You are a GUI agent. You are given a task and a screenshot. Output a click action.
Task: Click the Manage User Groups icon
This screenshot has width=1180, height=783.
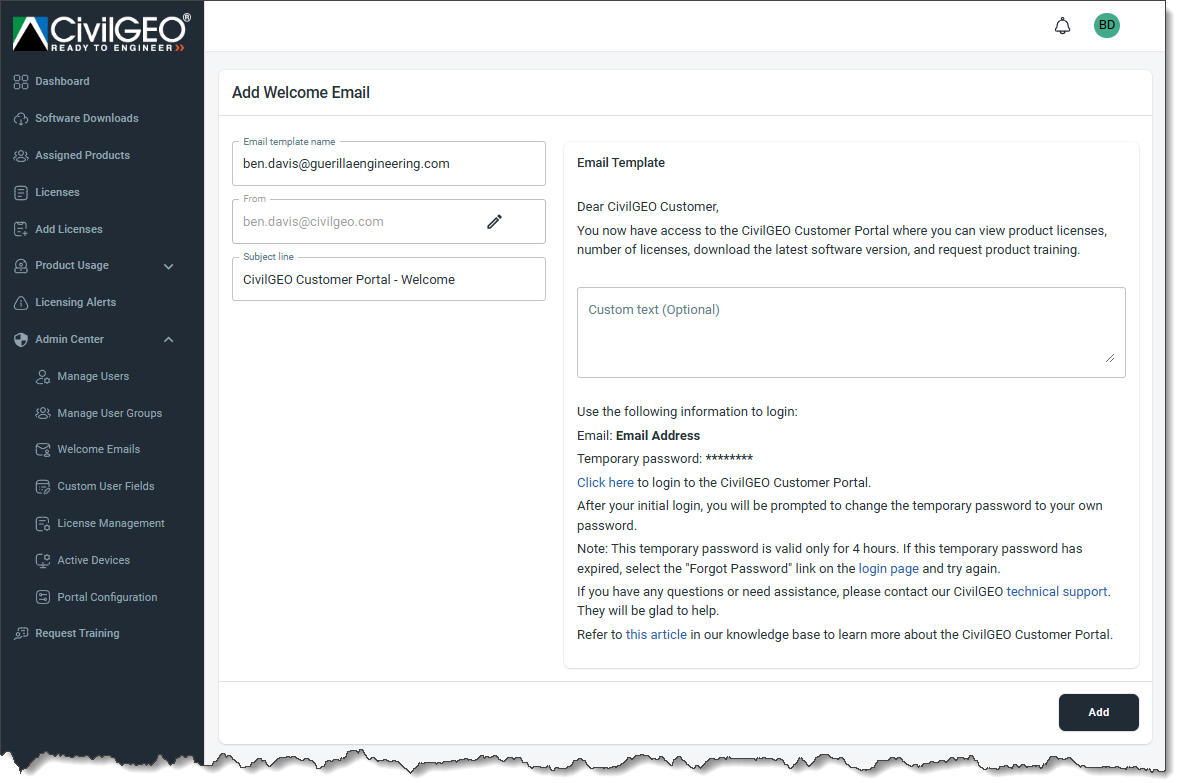coord(43,413)
